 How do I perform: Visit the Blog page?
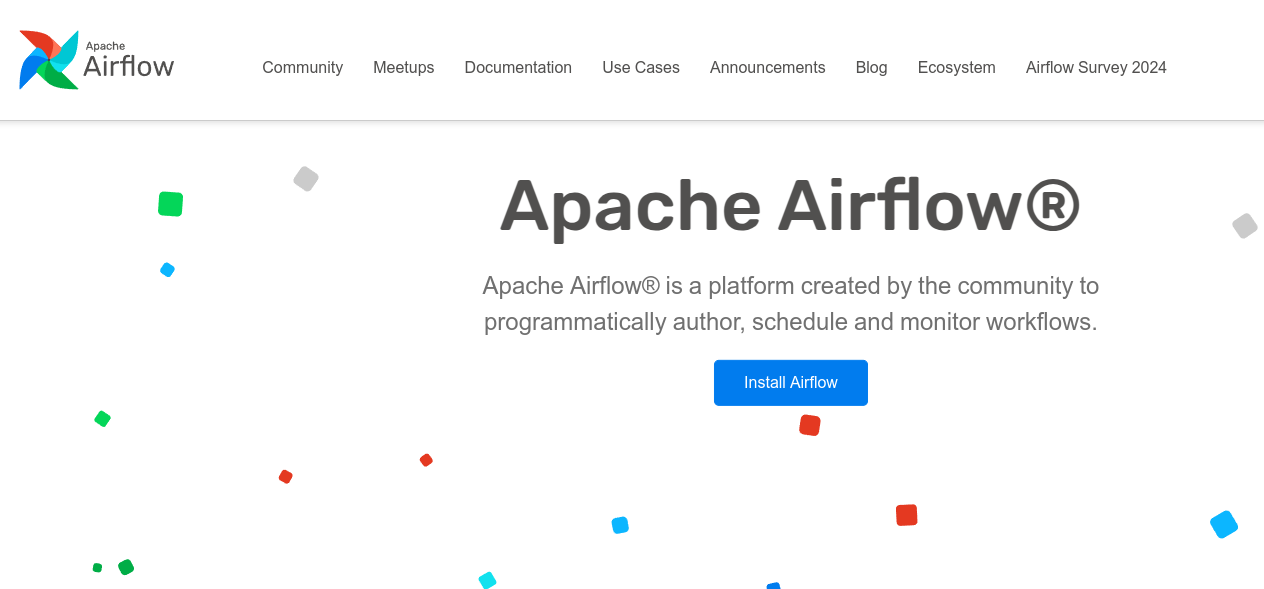pyautogui.click(x=871, y=68)
